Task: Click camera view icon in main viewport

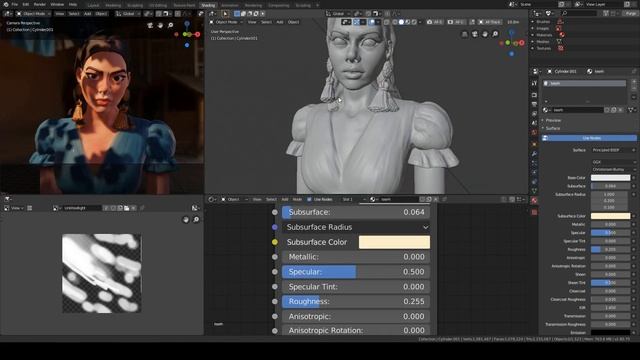Action: tap(475, 34)
